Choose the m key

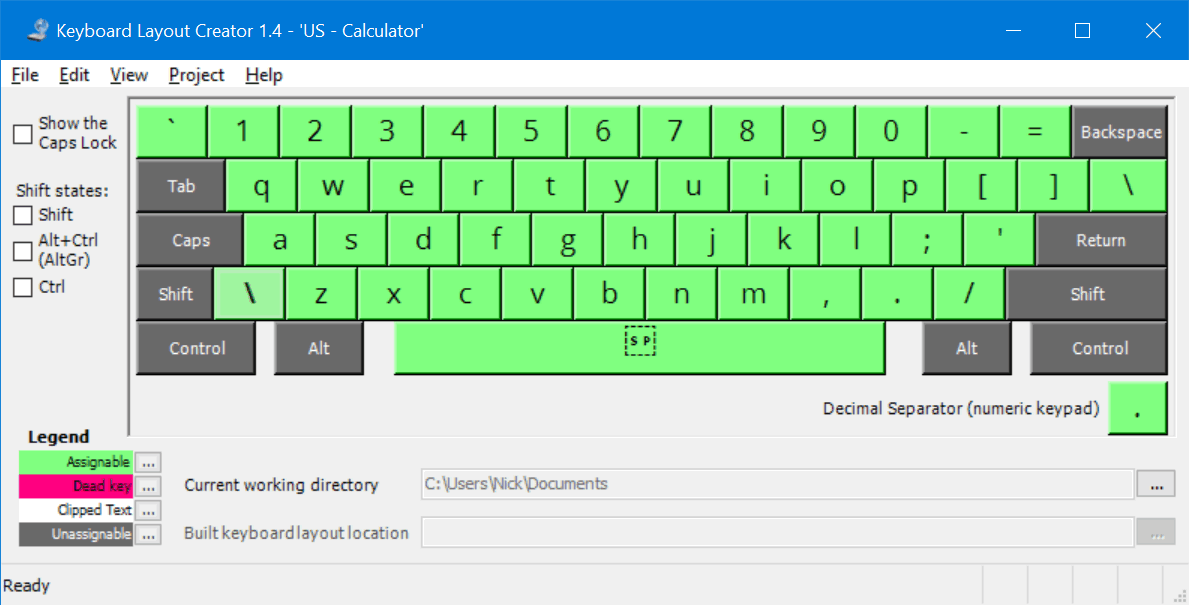tap(753, 293)
